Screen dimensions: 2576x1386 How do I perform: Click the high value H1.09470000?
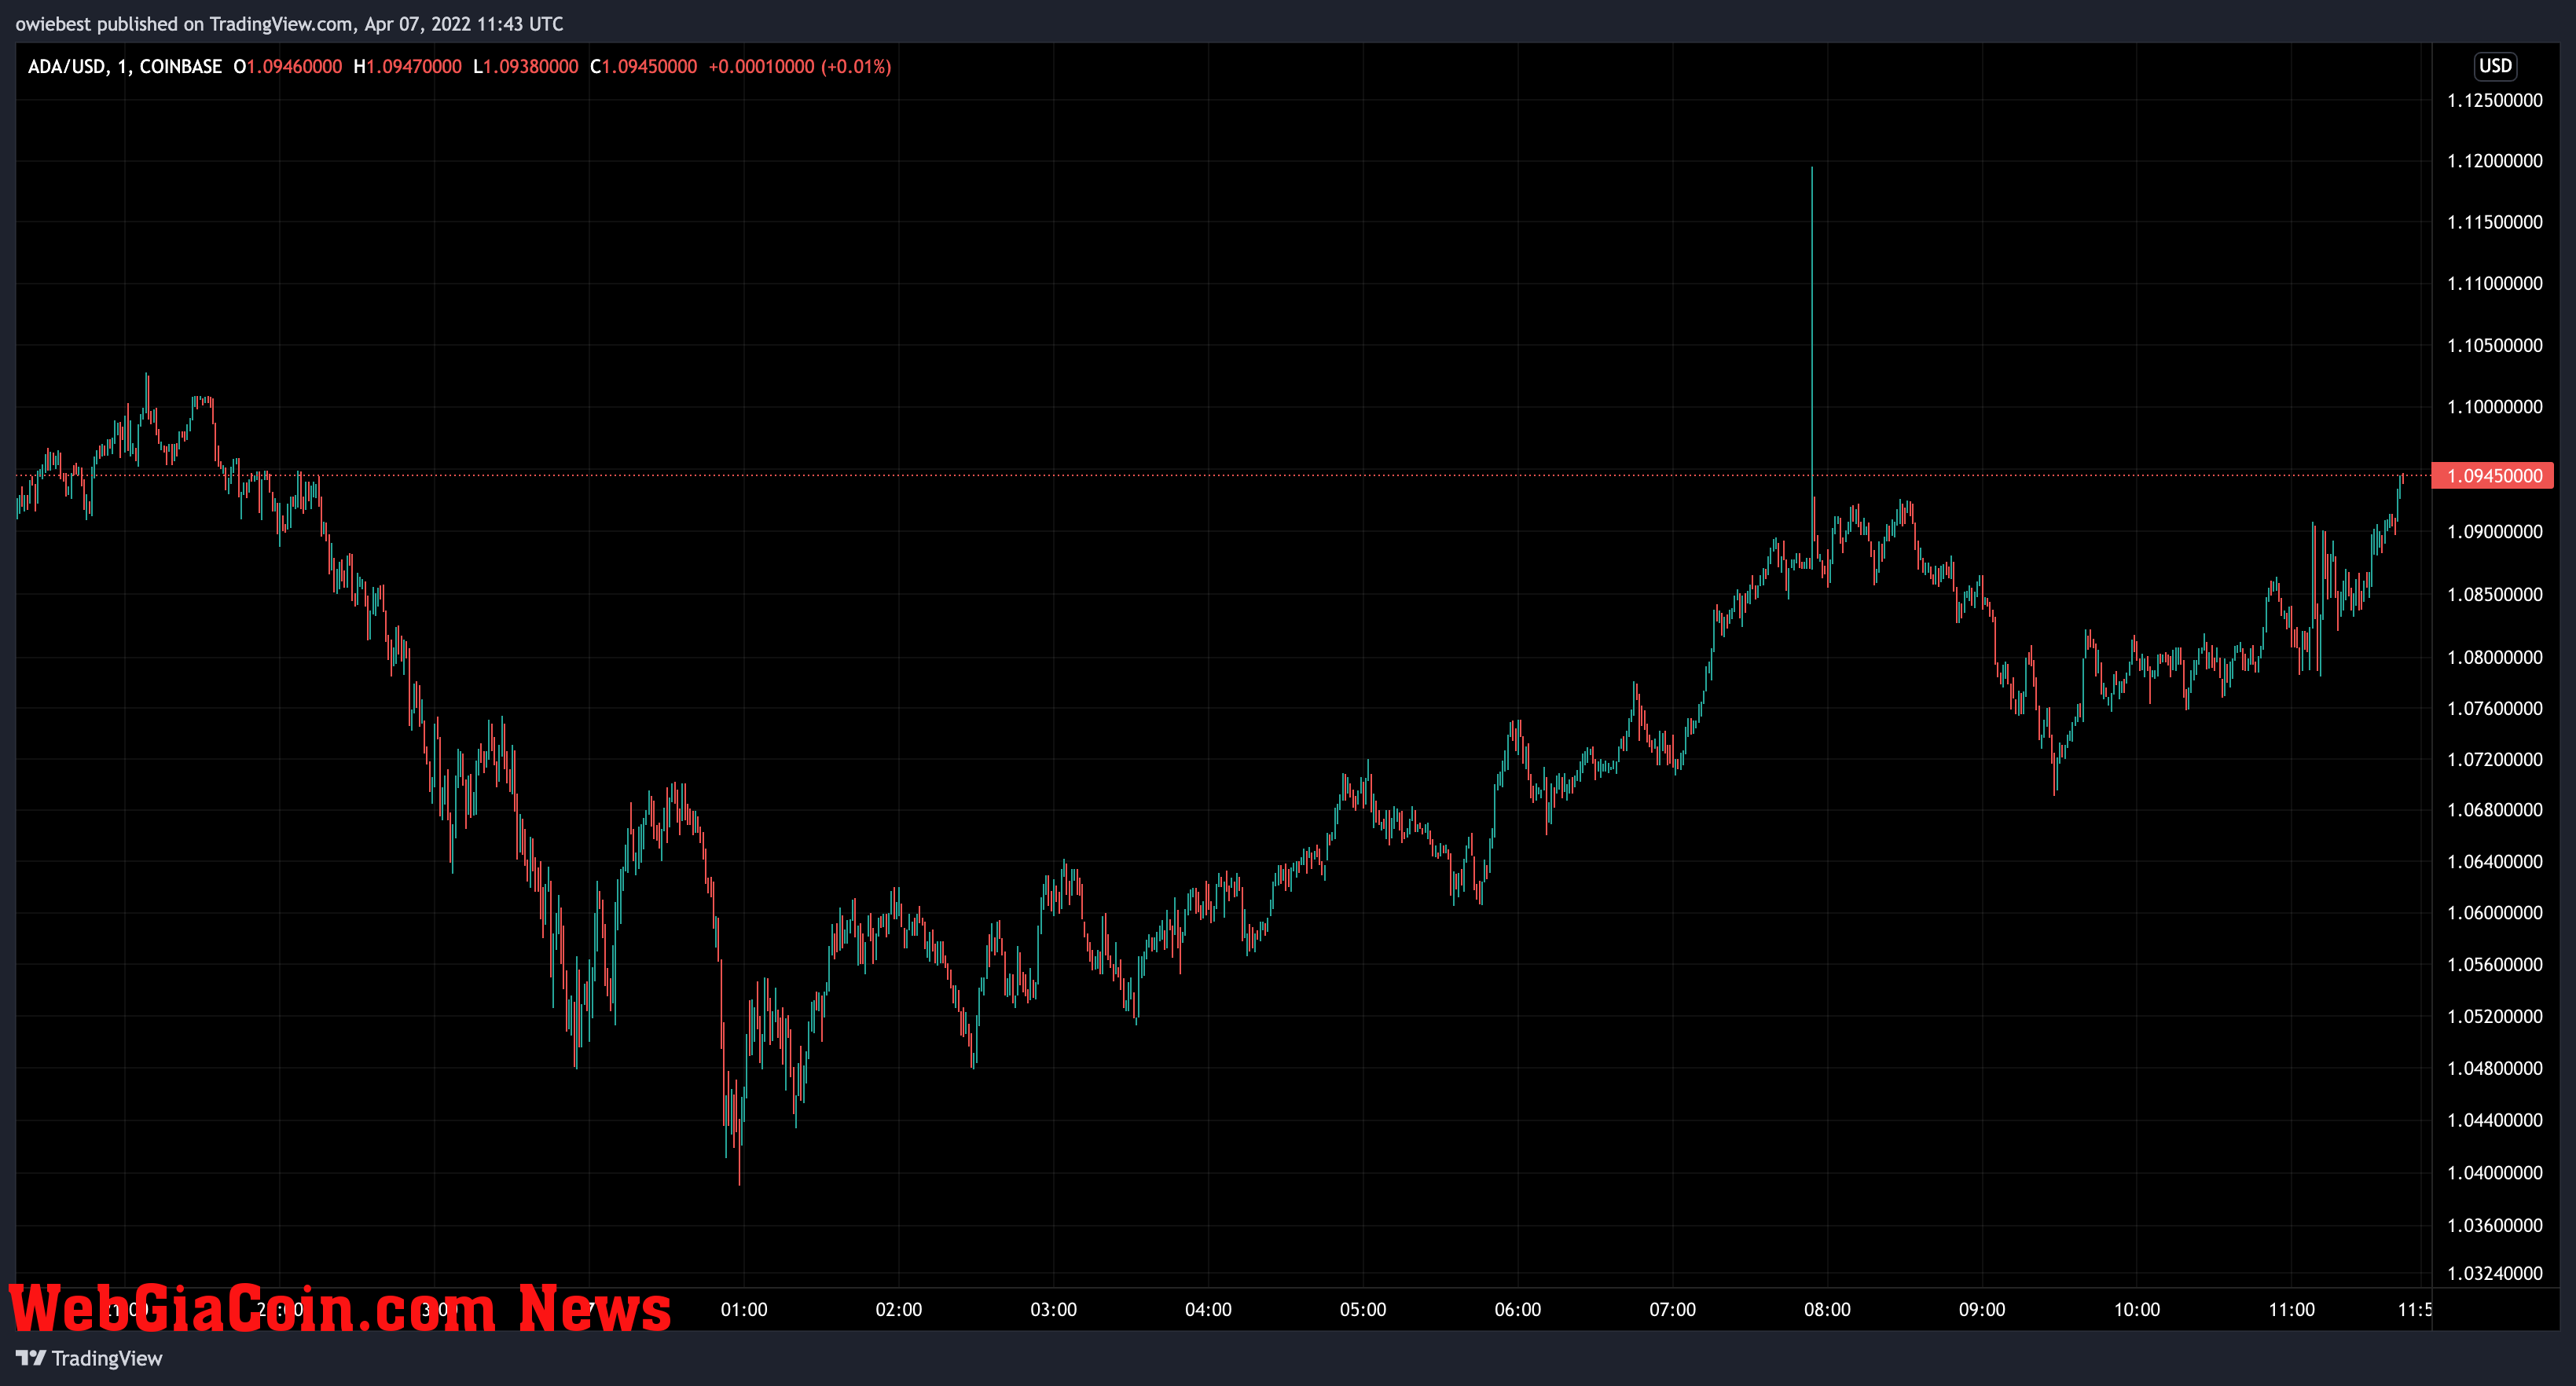(x=408, y=67)
